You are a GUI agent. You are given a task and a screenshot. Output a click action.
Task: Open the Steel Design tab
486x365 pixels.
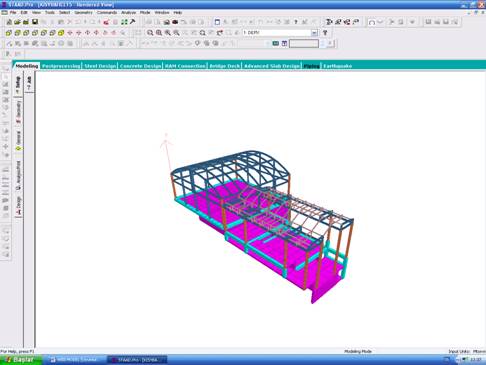click(x=100, y=66)
